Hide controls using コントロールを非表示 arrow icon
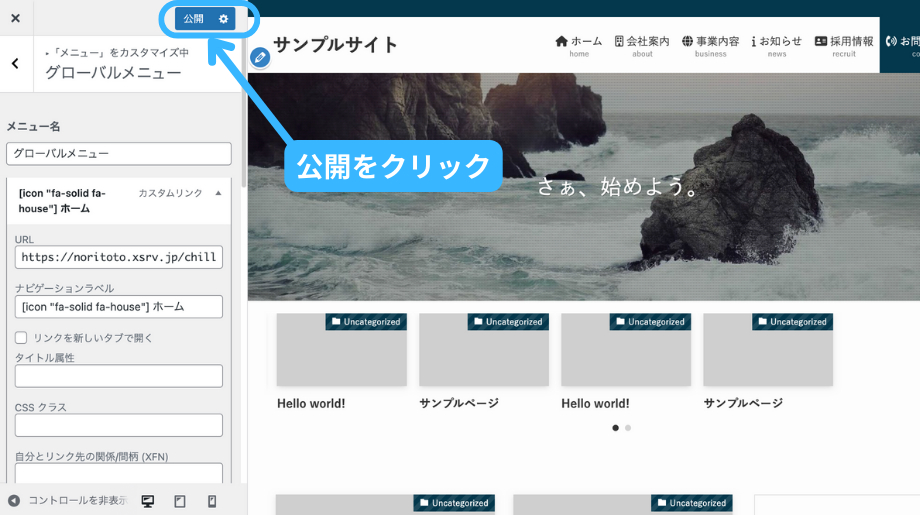The height and width of the screenshot is (515, 920). coord(14,501)
